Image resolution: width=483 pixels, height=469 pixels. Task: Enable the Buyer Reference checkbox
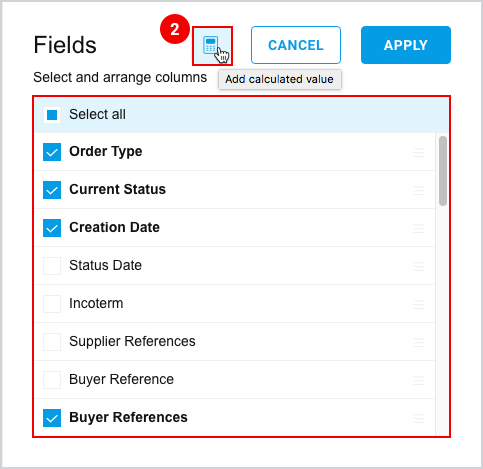coord(52,380)
